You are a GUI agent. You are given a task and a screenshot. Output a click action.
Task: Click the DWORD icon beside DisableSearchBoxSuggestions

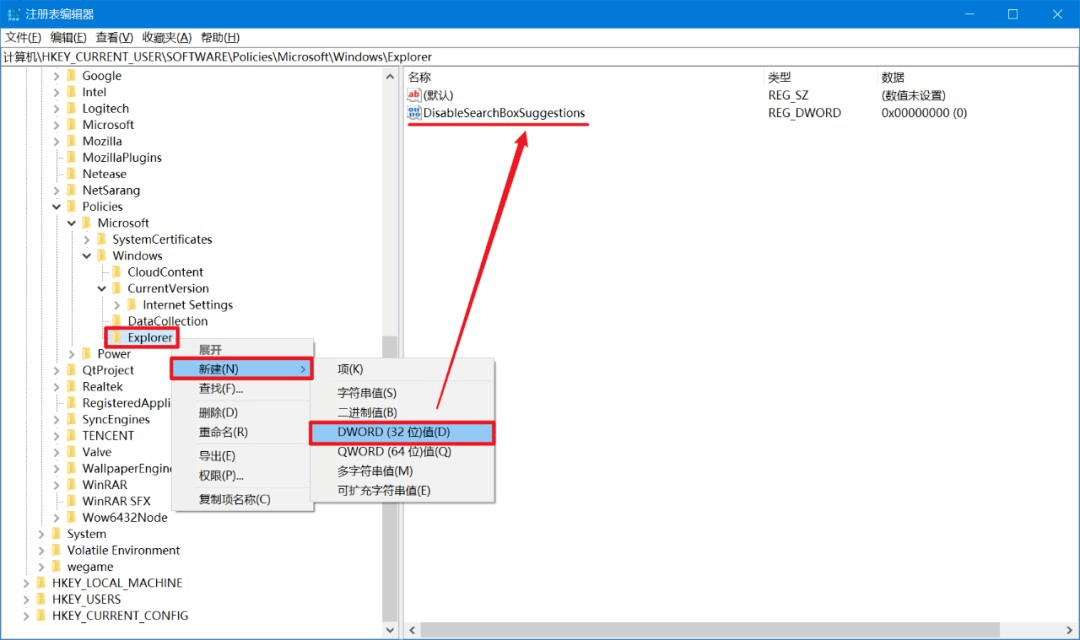click(x=413, y=113)
